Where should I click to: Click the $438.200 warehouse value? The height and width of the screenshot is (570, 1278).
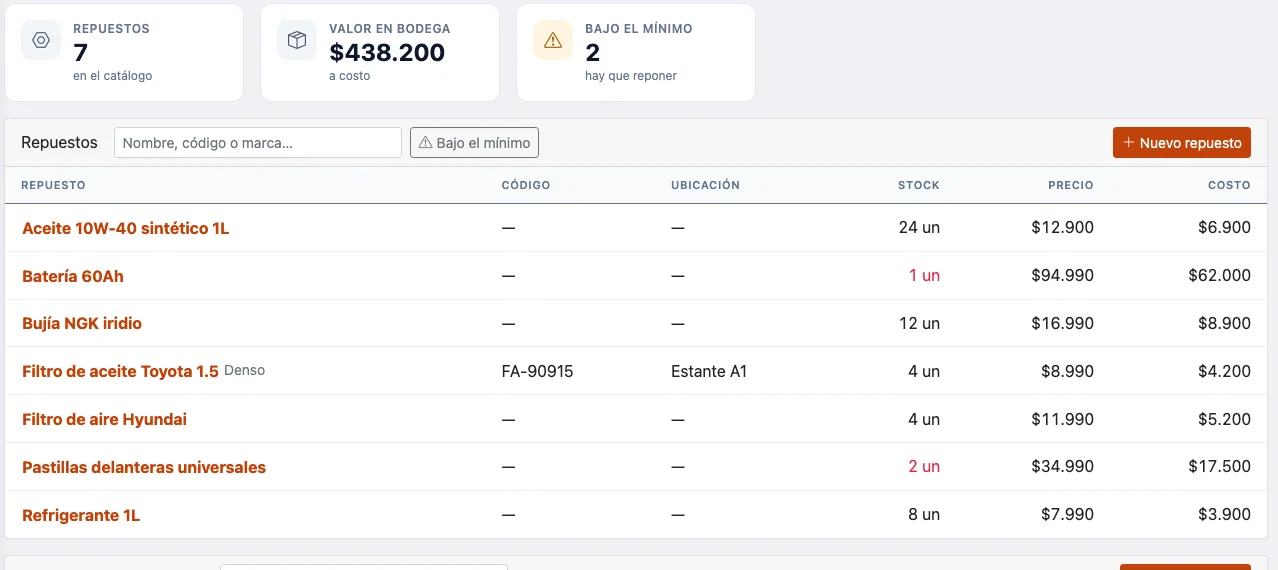tap(387, 52)
